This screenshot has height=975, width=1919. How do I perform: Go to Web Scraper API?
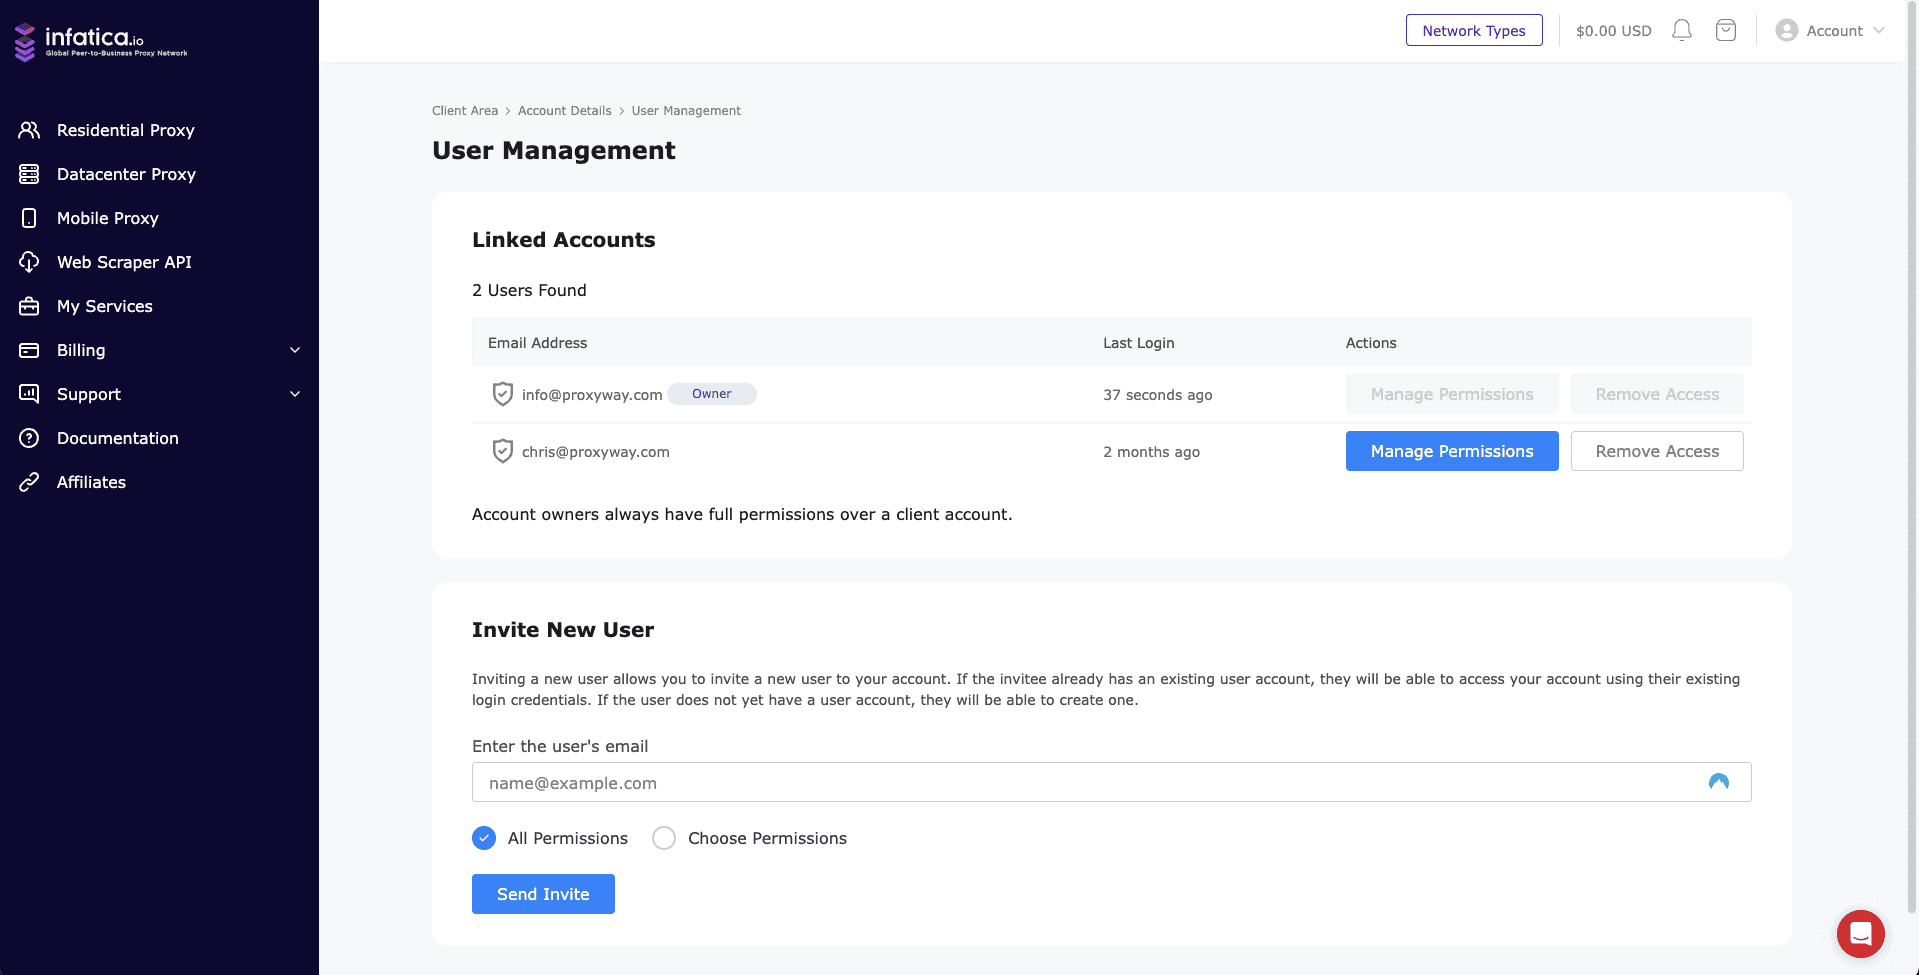(x=124, y=262)
